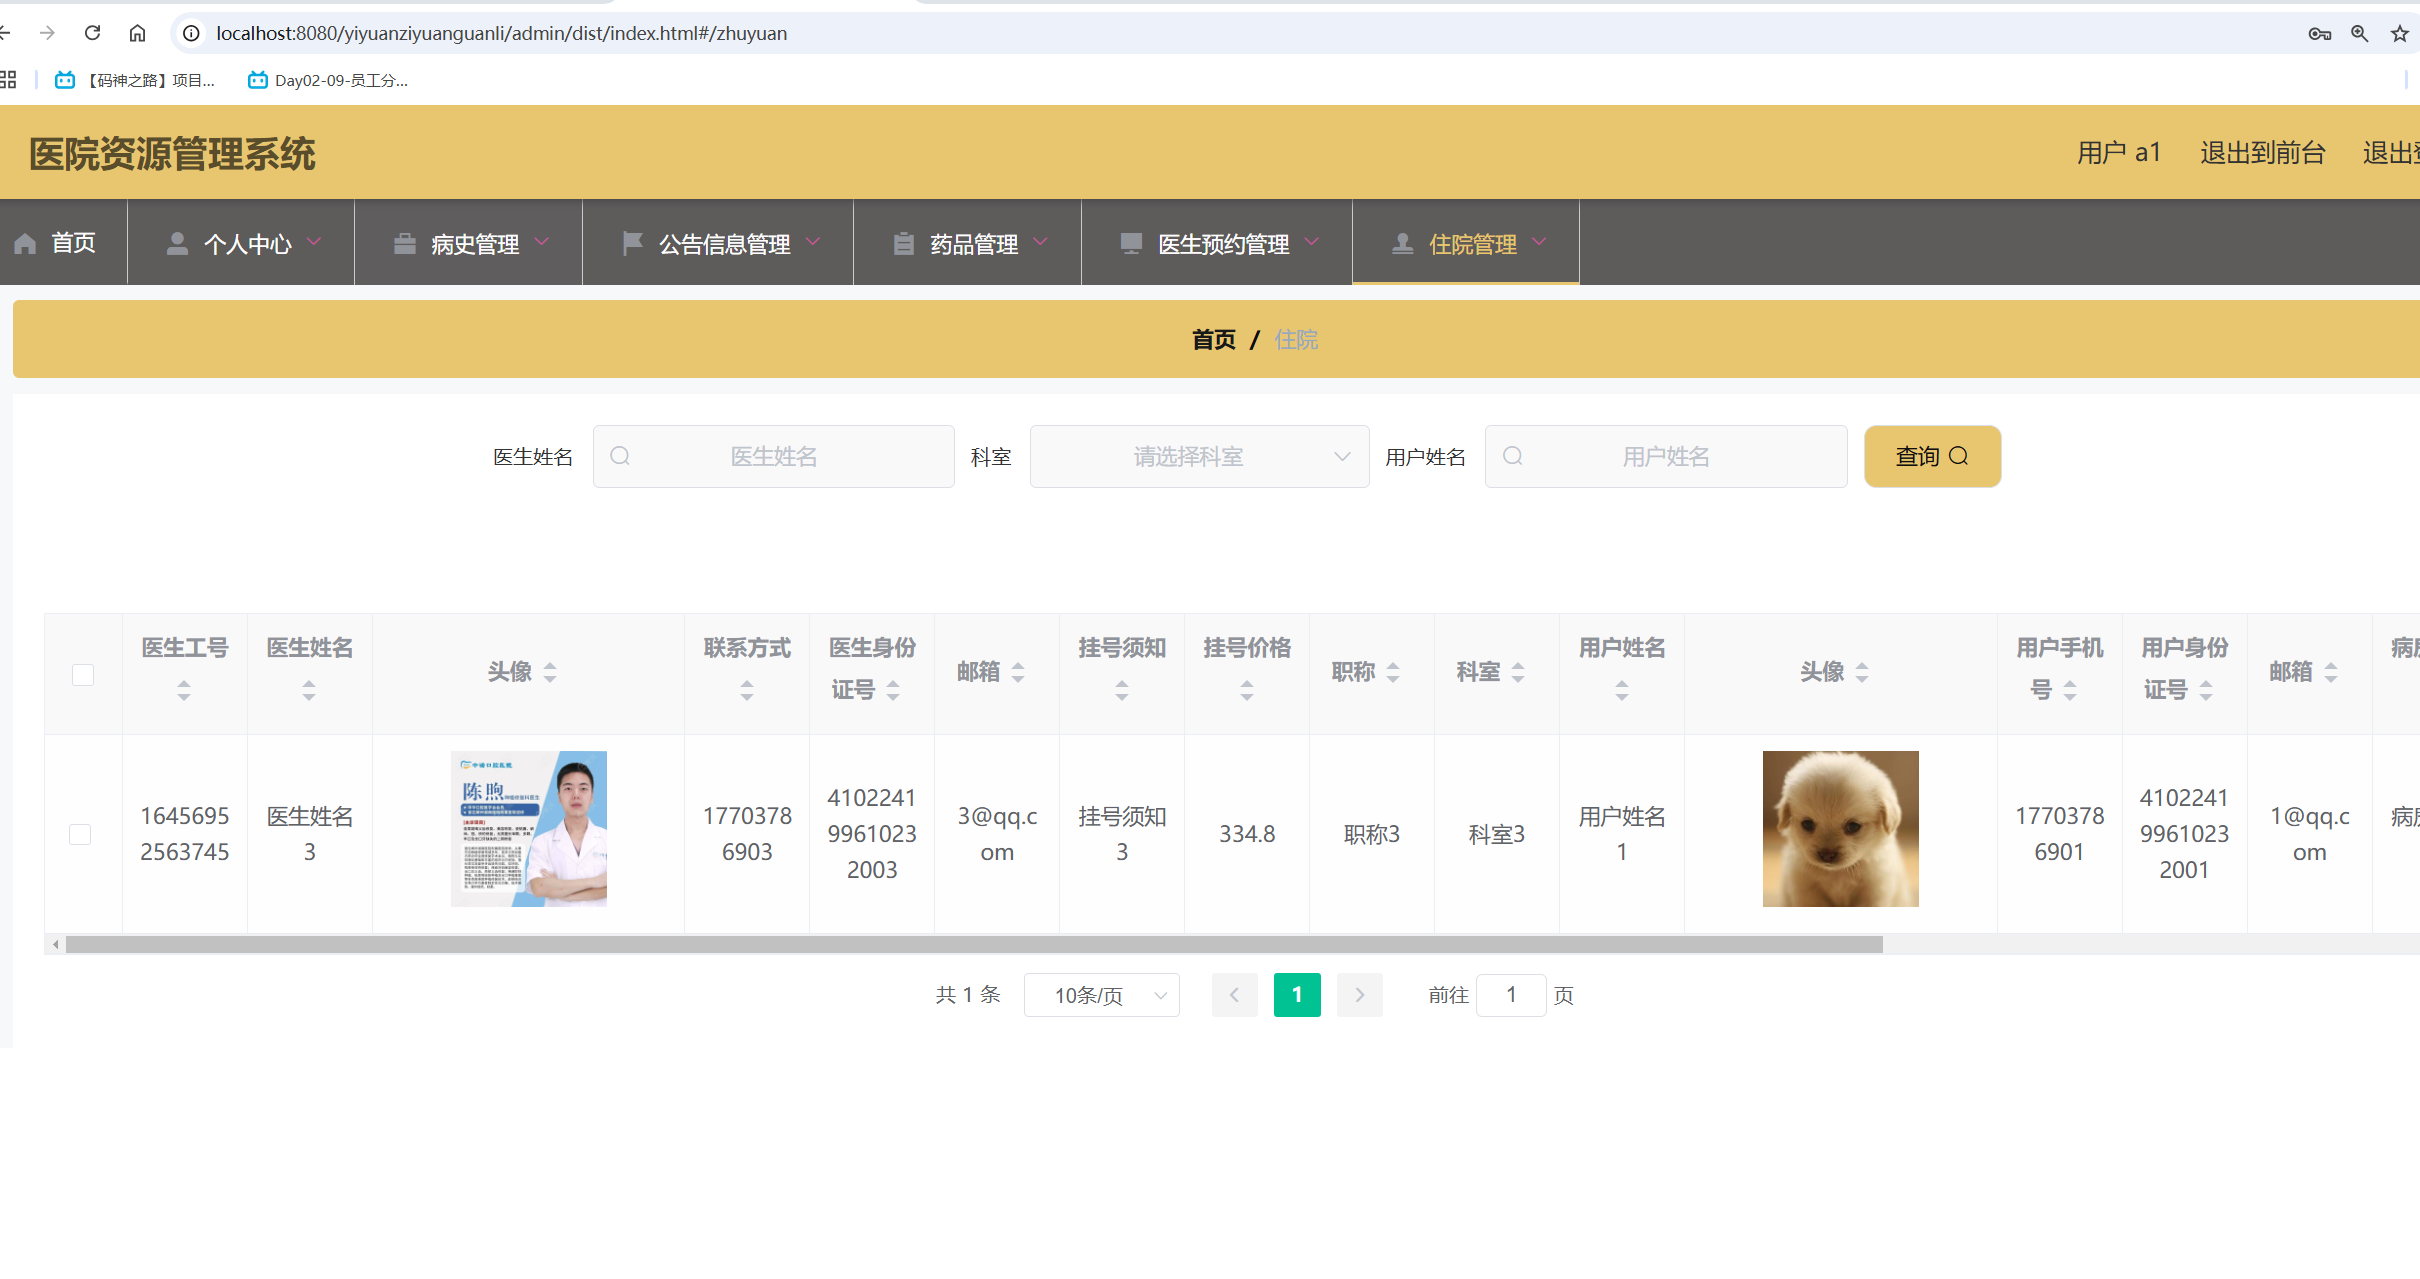Click the 查询 search button

[x=1931, y=457]
